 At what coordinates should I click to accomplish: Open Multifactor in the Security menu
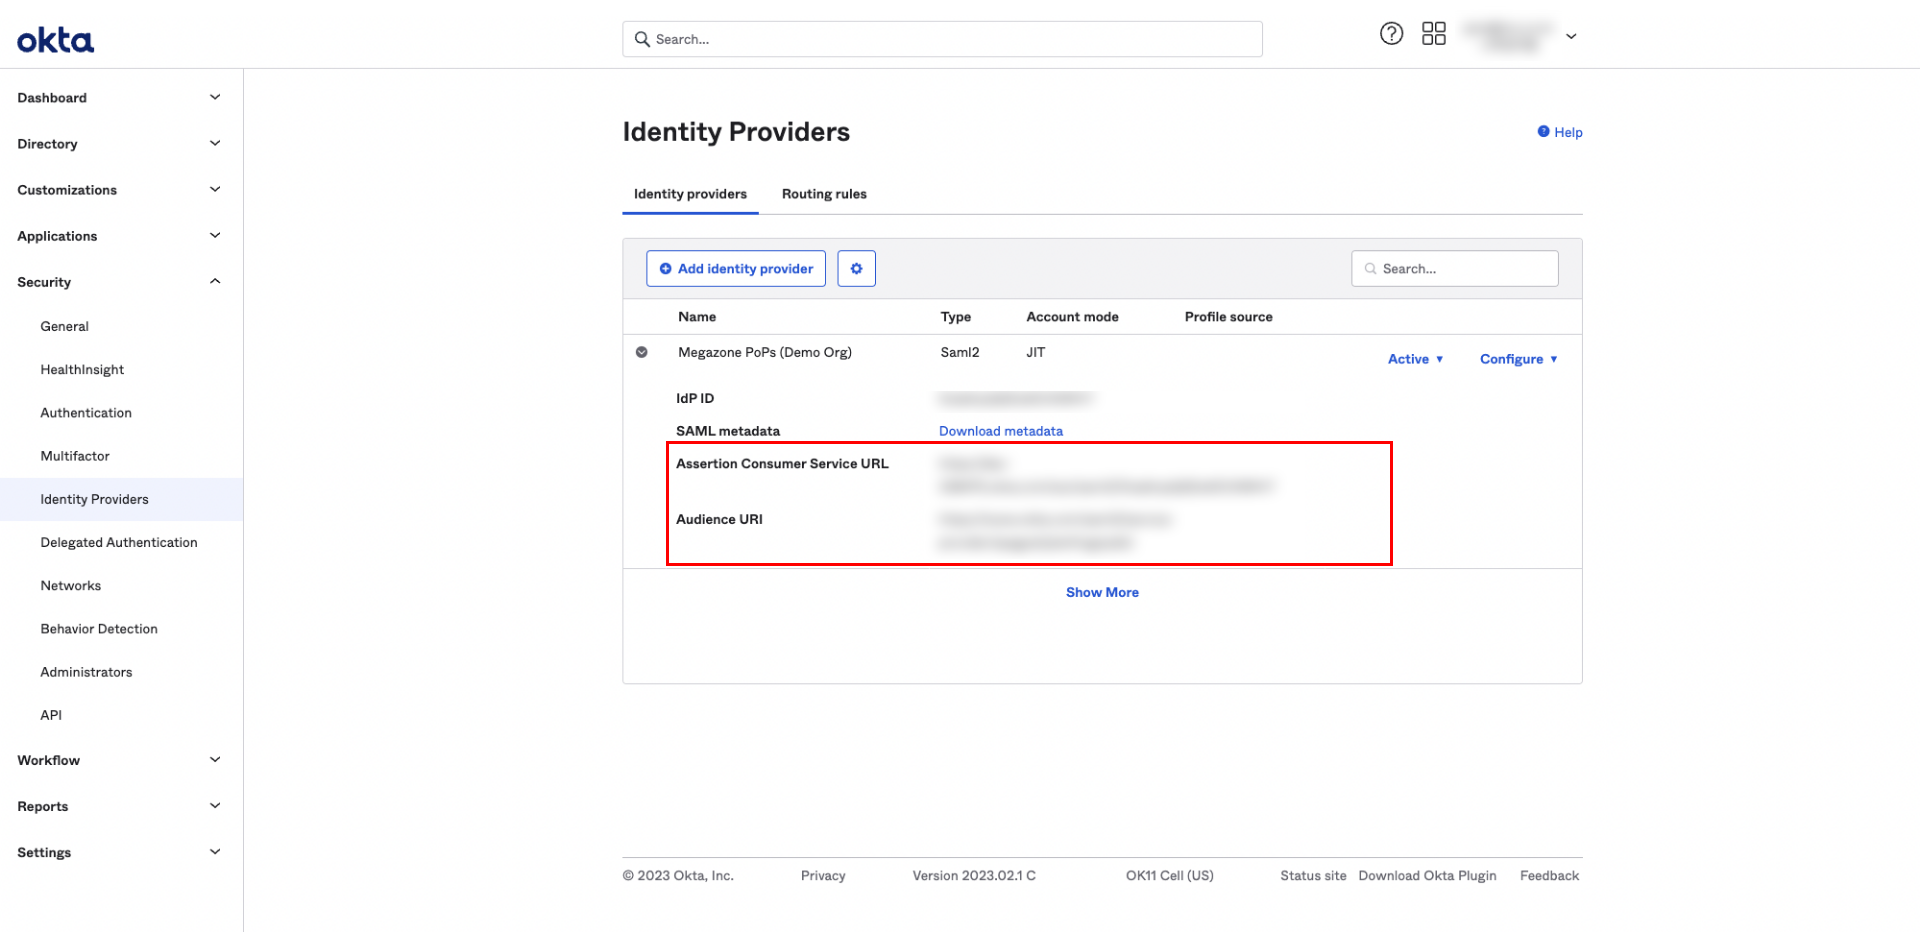click(75, 456)
